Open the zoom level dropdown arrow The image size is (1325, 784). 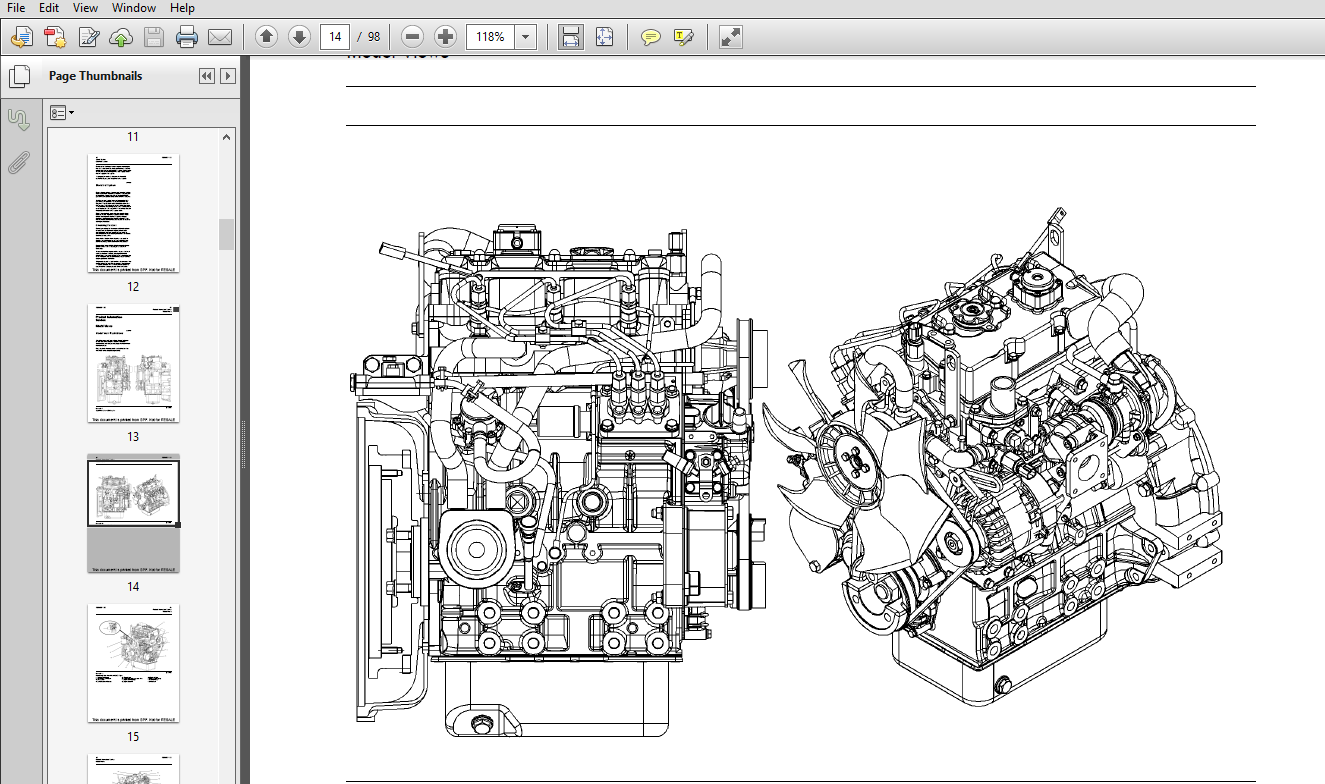point(526,38)
